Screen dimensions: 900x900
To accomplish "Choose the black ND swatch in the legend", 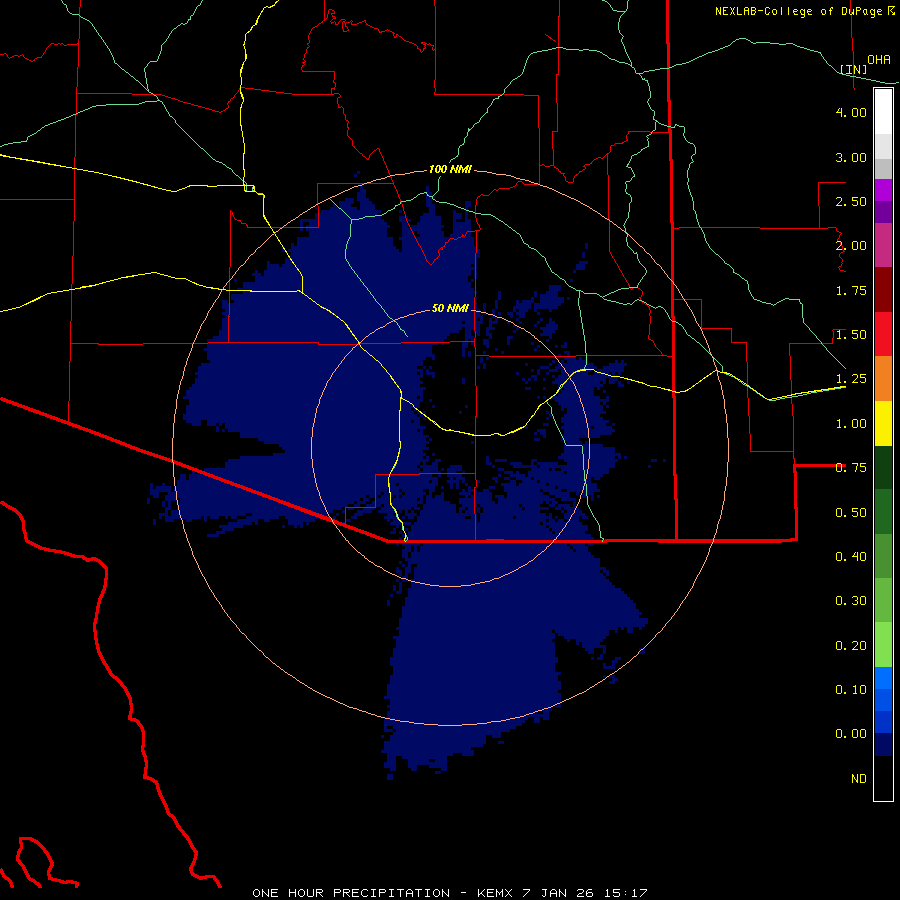I will 883,778.
